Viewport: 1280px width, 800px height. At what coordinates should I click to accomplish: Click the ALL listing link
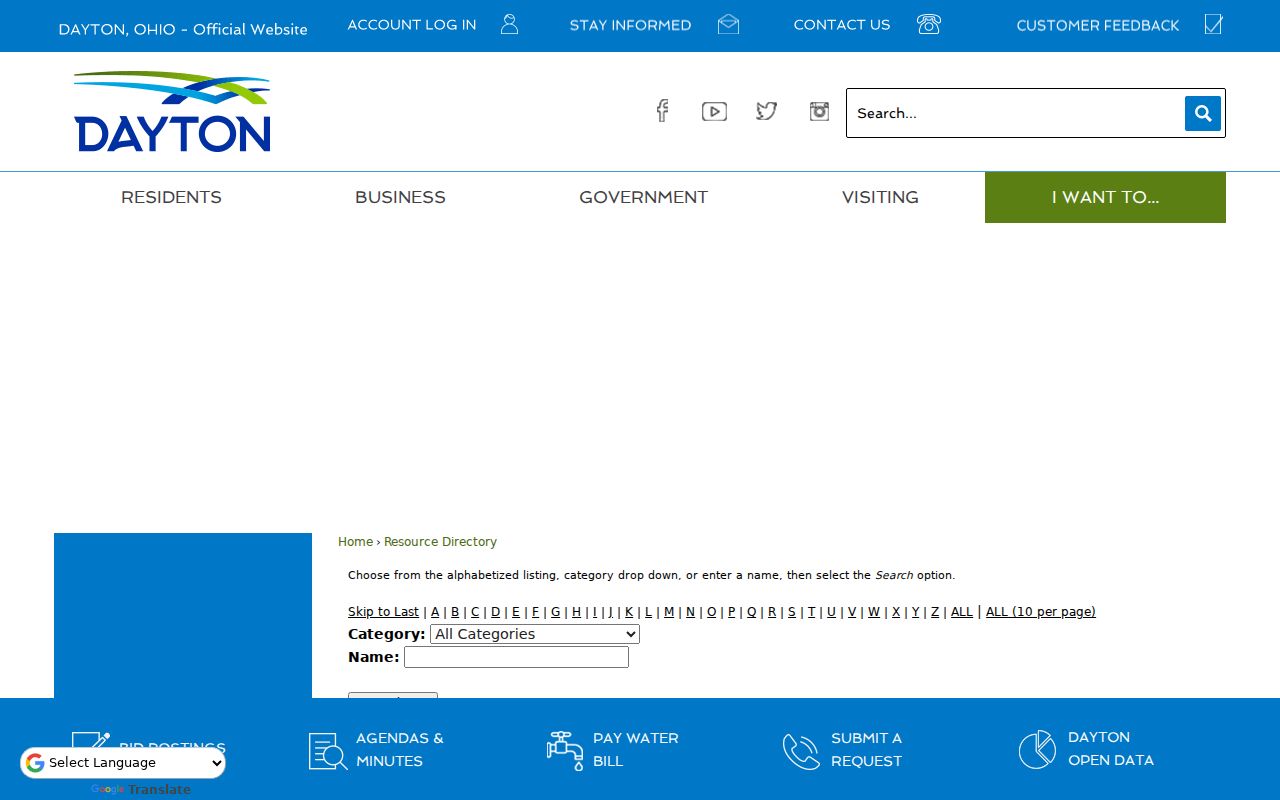[x=962, y=612]
